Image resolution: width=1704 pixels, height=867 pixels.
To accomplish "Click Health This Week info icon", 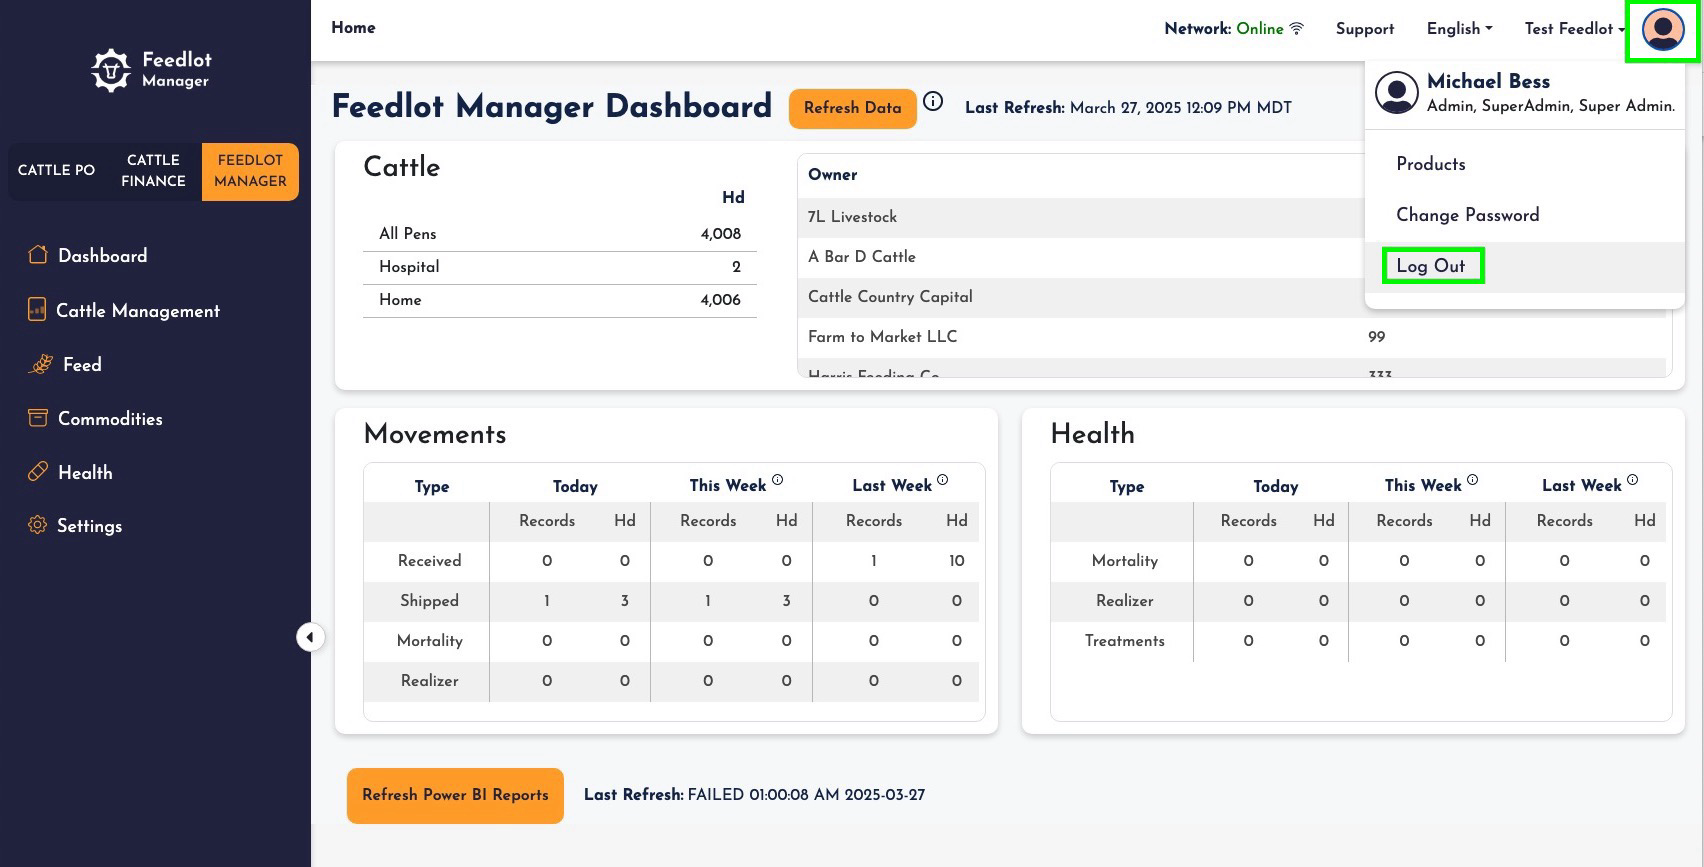I will (1472, 480).
